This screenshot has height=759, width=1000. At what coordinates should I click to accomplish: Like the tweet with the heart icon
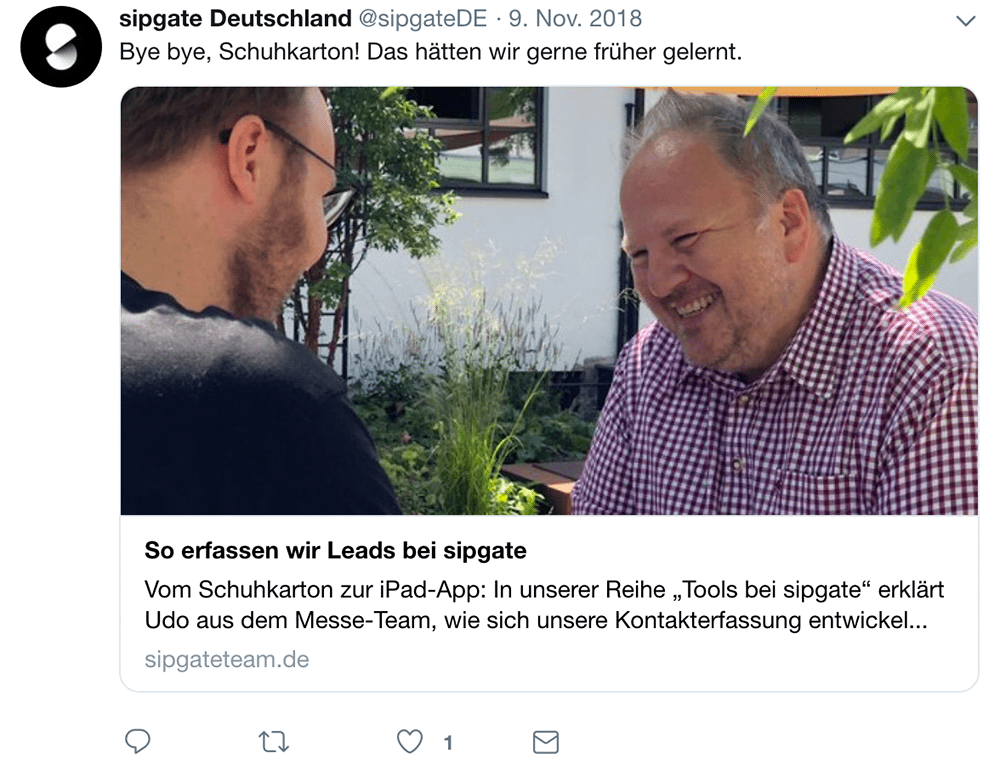[x=409, y=742]
